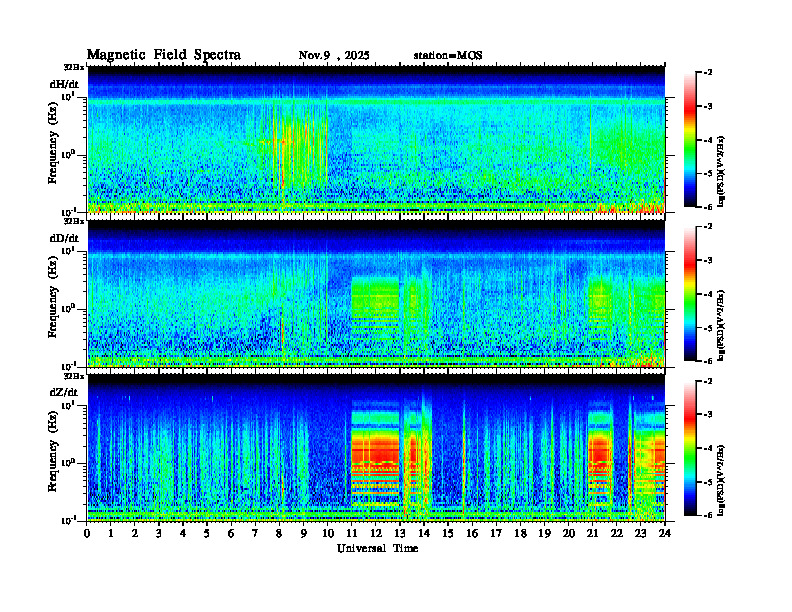The width and height of the screenshot is (792, 612).
Task: Click Universal Time axis tick "23"
Action: (640, 534)
